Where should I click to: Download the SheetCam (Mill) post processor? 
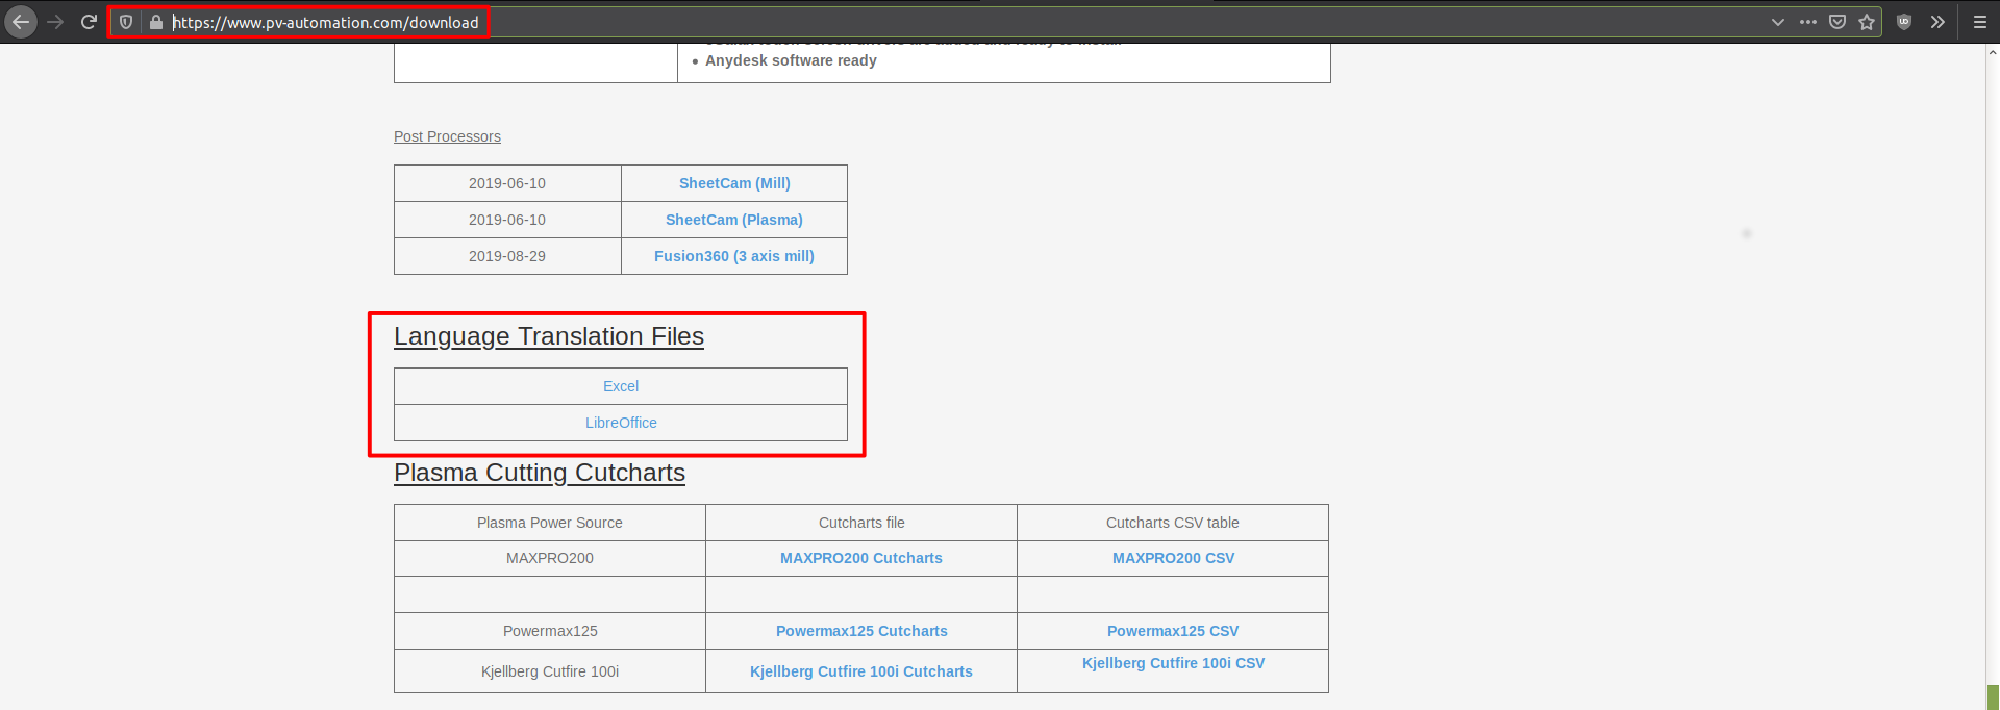click(734, 183)
